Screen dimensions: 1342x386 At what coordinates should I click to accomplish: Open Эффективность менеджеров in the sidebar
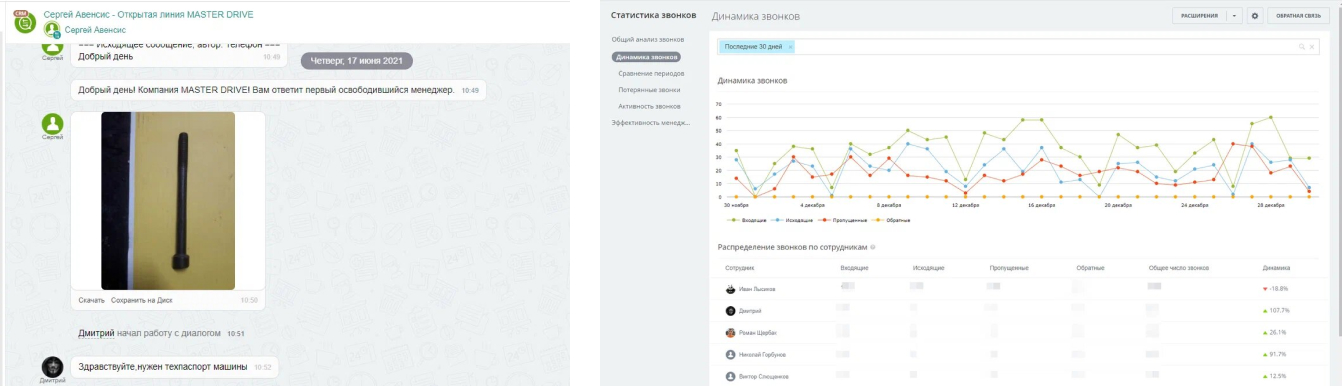[650, 122]
